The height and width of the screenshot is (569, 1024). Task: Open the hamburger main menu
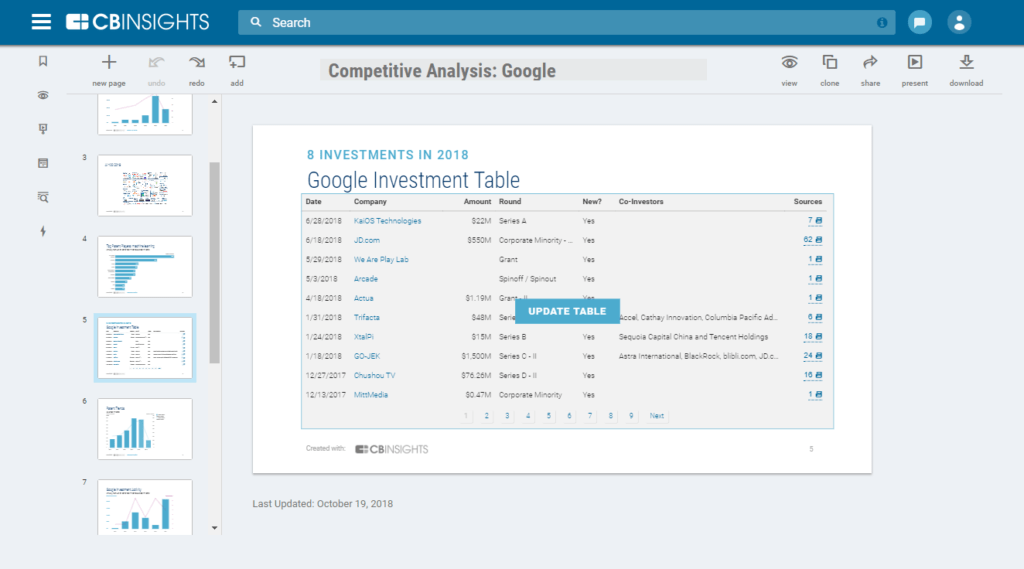click(41, 22)
